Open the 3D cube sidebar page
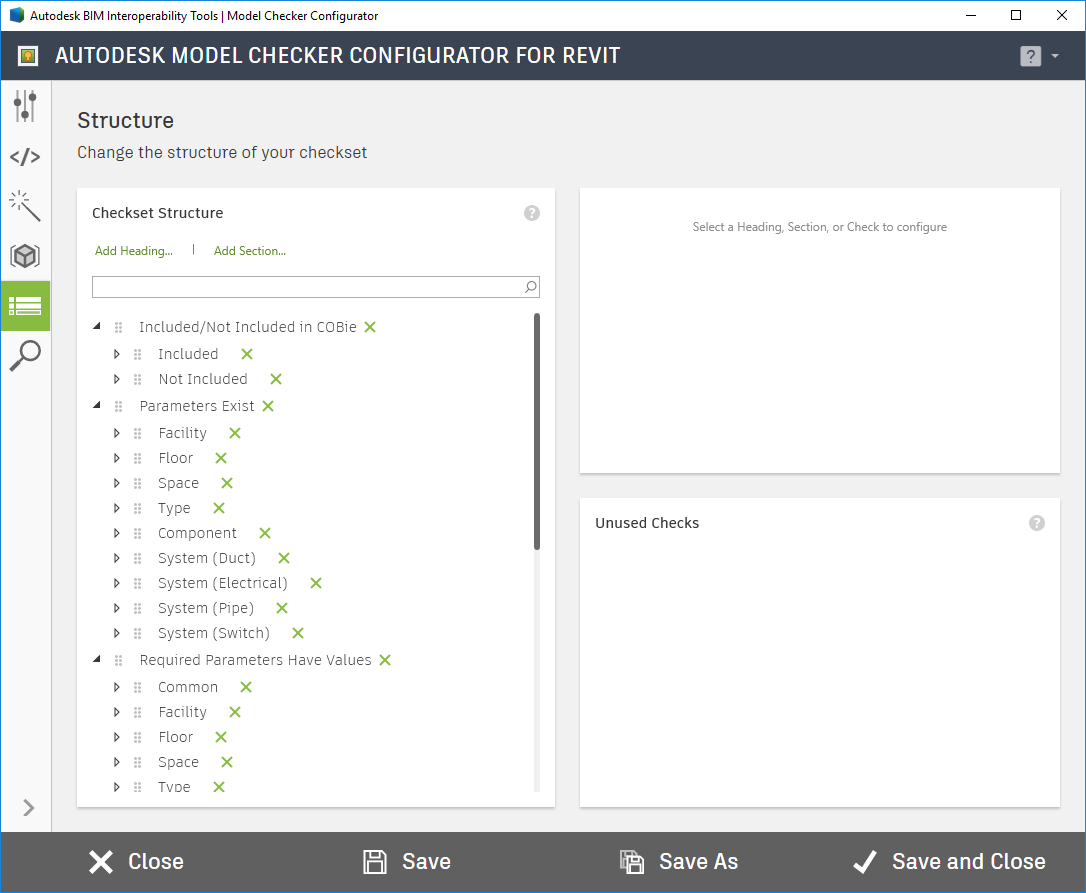The image size is (1086, 893). pyautogui.click(x=26, y=256)
